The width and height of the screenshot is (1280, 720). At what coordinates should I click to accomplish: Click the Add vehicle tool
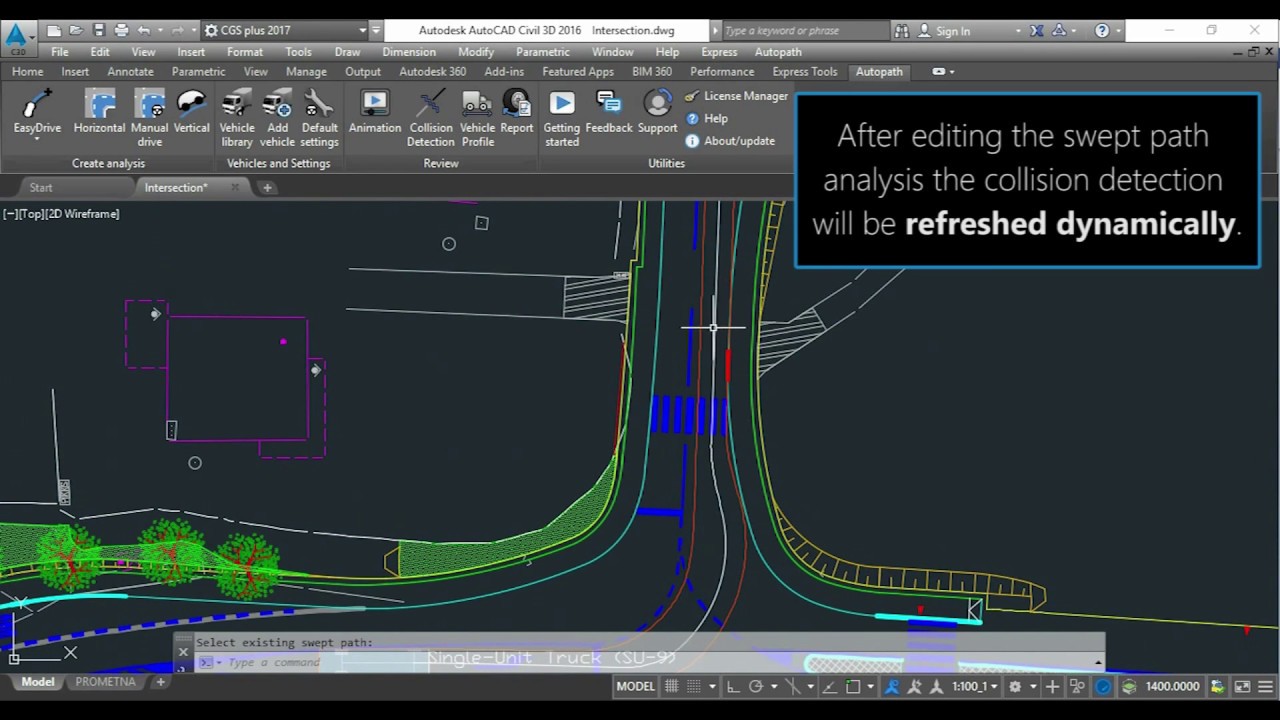pyautogui.click(x=277, y=118)
